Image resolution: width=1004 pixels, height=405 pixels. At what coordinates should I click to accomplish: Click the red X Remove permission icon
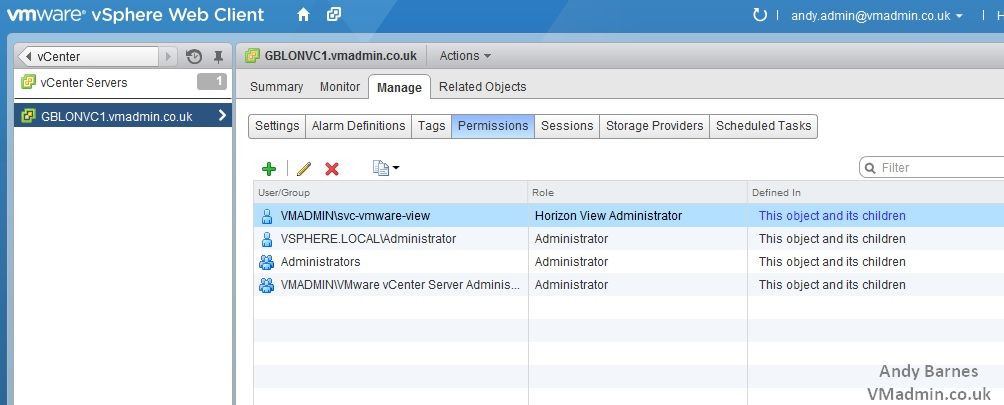332,168
